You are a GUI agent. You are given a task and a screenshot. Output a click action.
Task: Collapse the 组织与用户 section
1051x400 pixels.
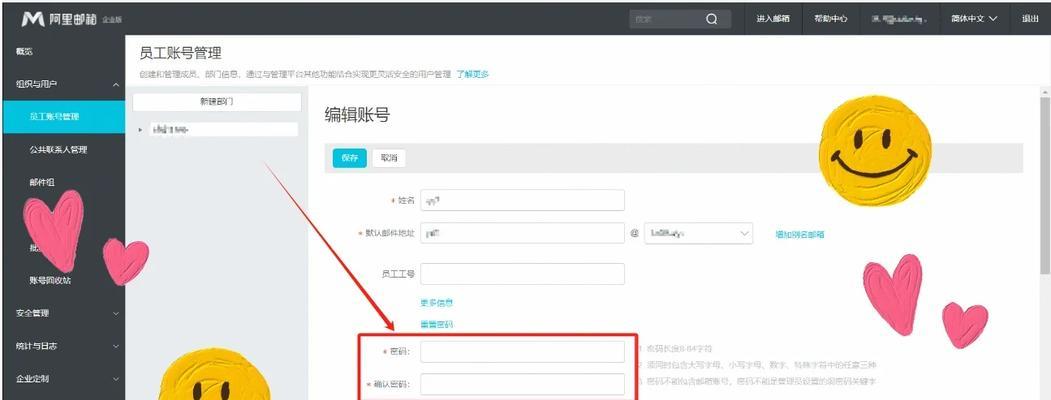[62, 84]
